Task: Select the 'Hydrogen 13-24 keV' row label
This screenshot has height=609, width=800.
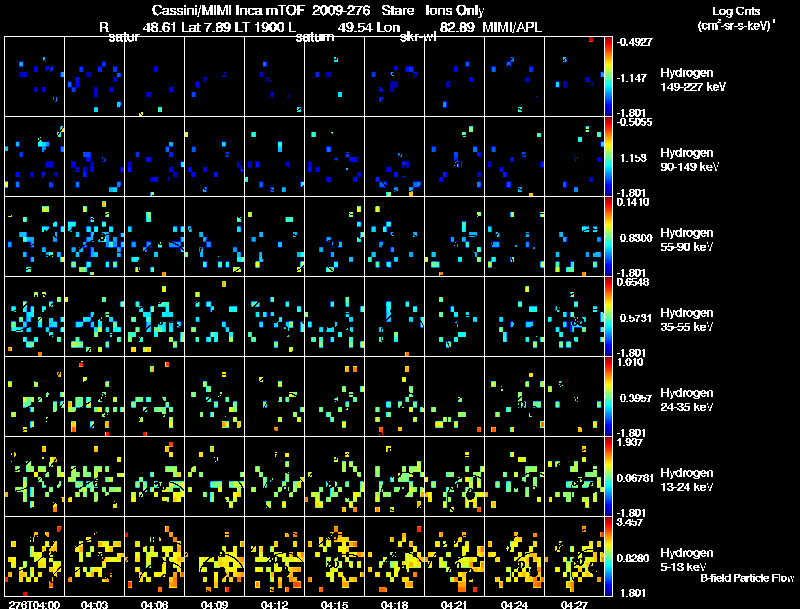Action: click(x=687, y=480)
